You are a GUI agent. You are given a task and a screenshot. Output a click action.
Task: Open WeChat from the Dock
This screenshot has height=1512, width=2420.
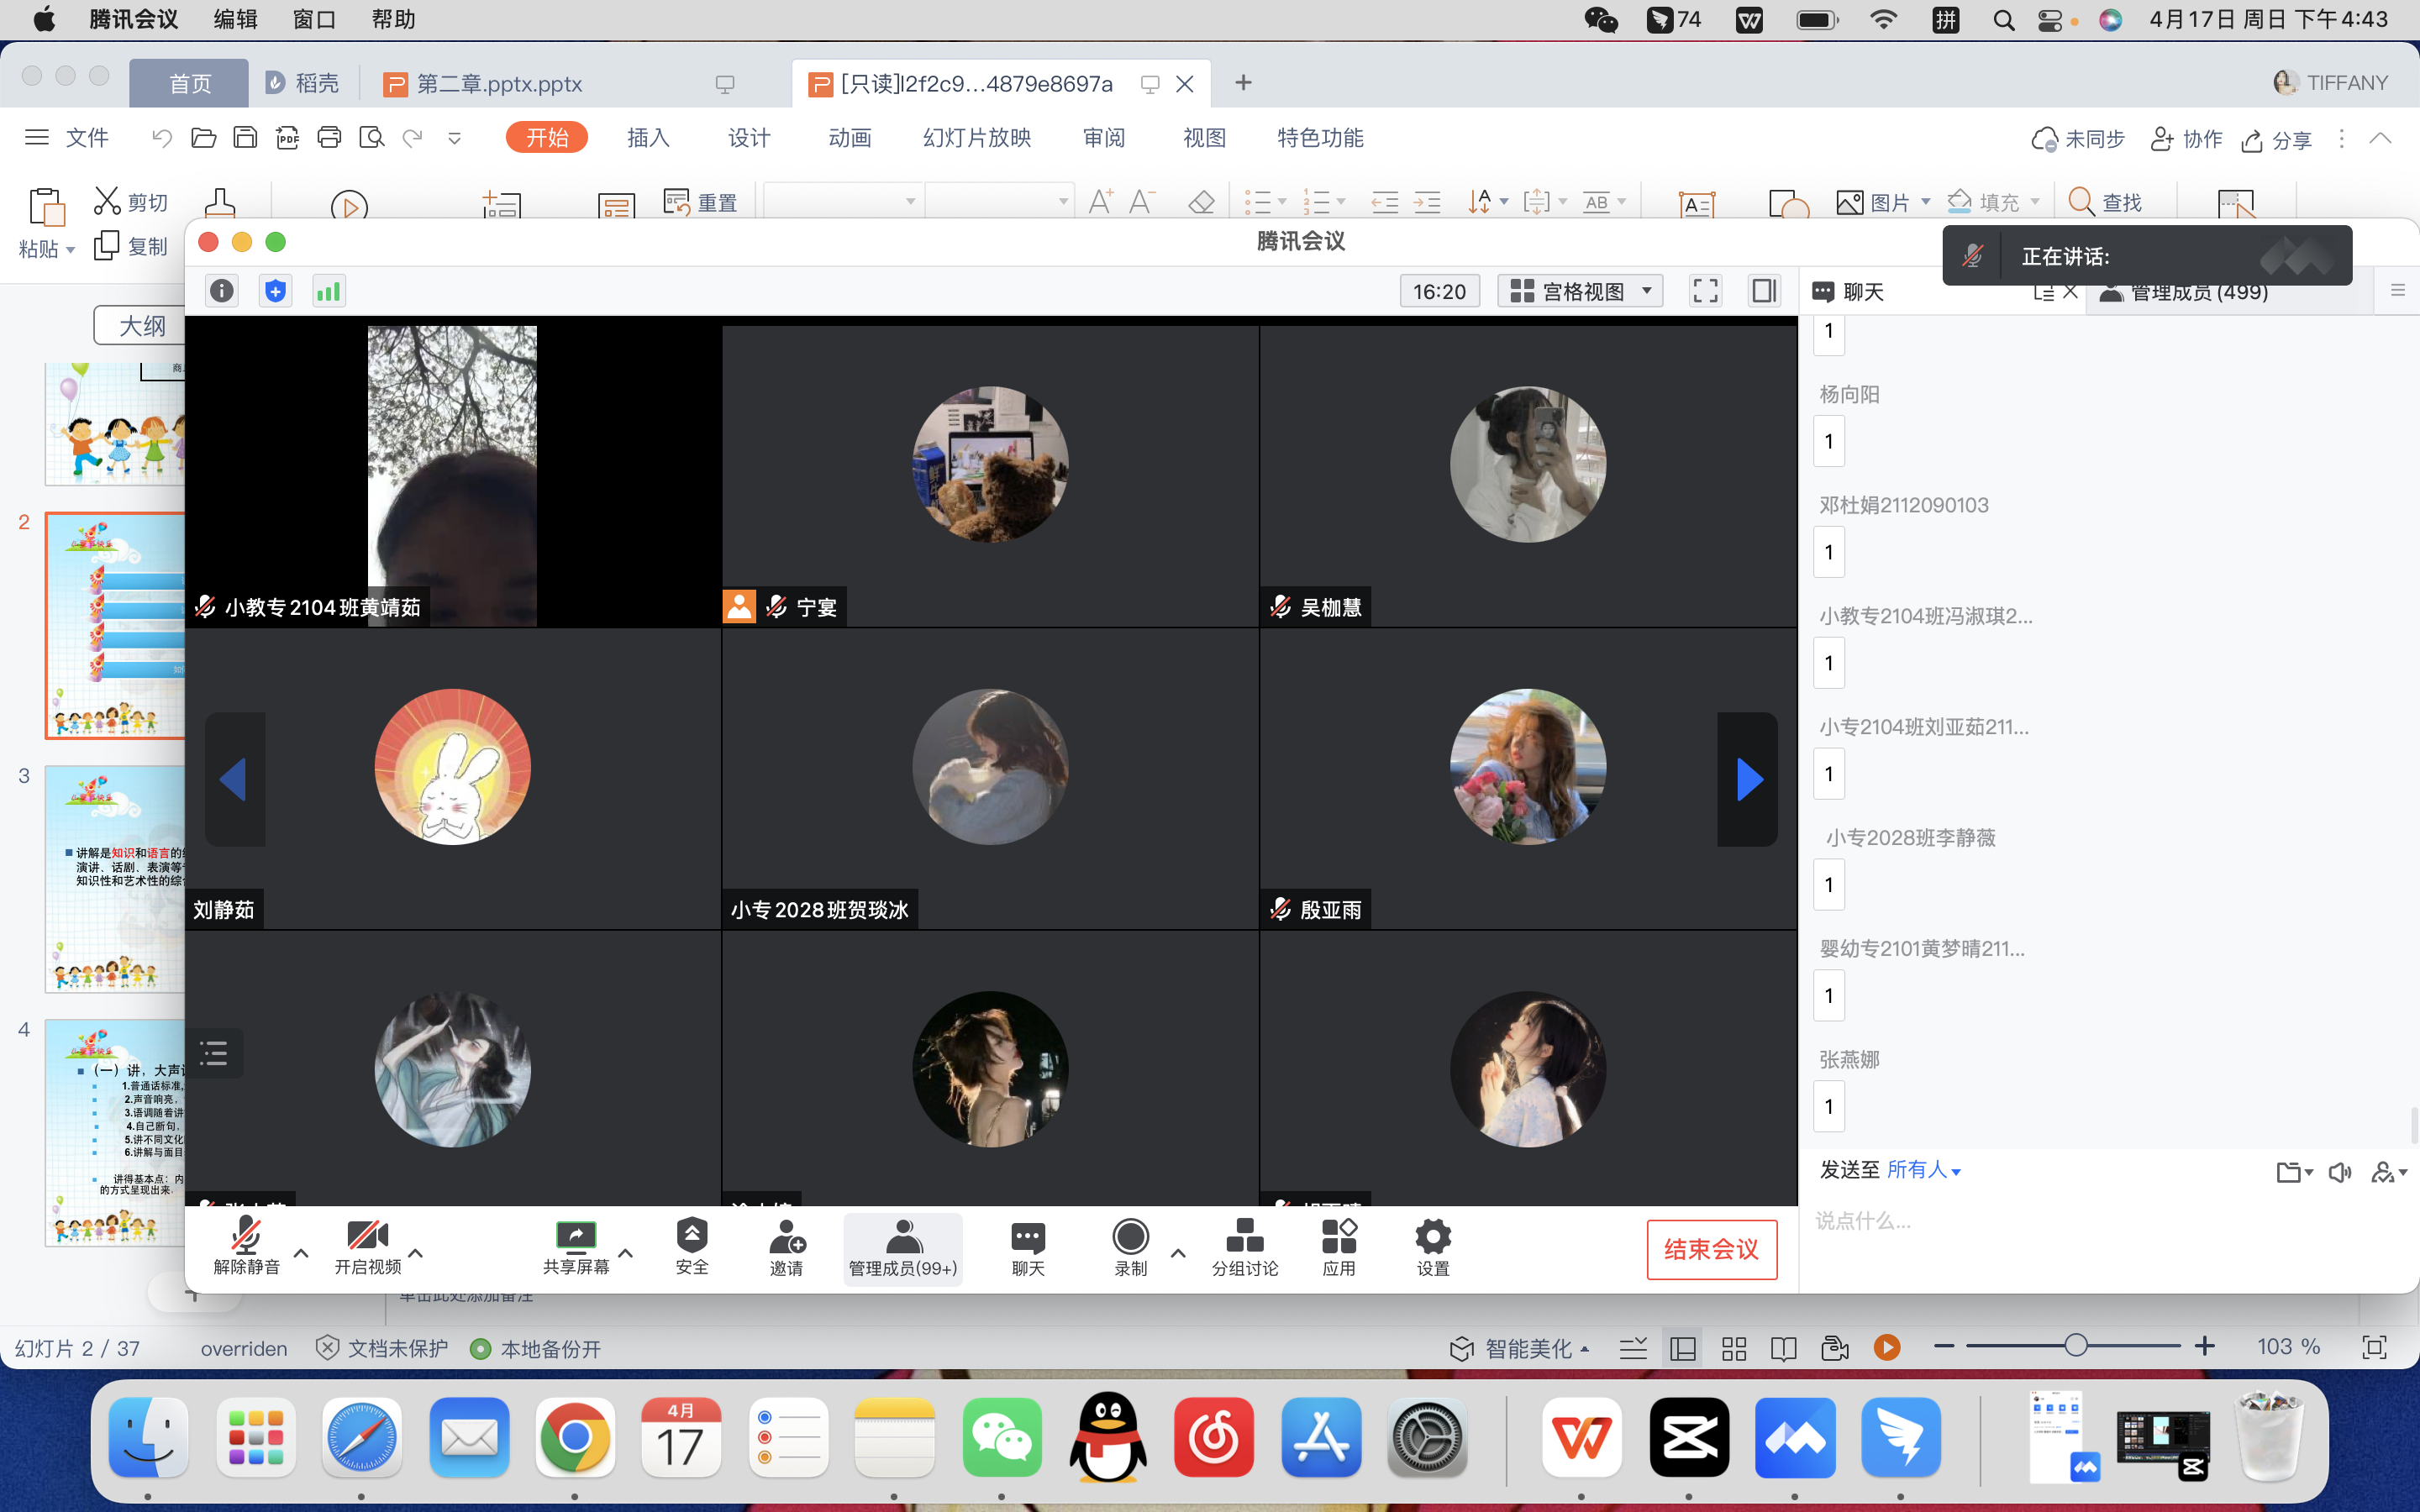(1001, 1438)
